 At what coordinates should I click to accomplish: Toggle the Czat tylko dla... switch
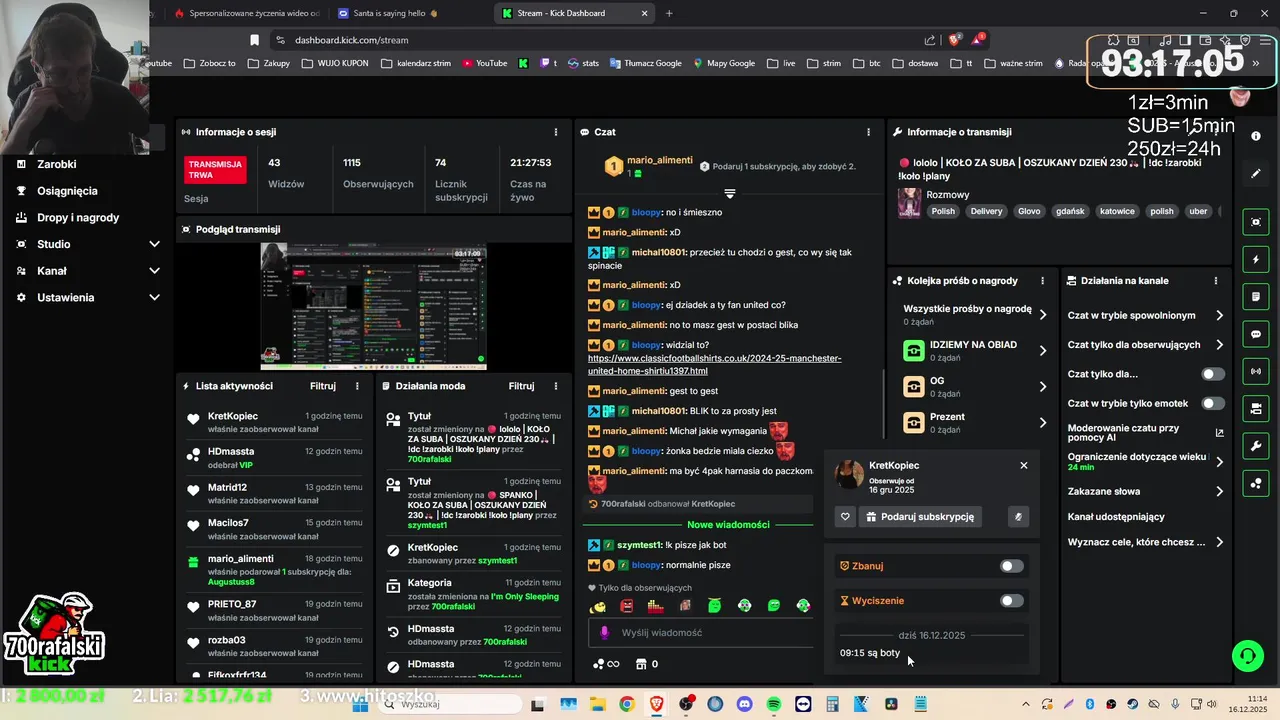pos(1213,374)
